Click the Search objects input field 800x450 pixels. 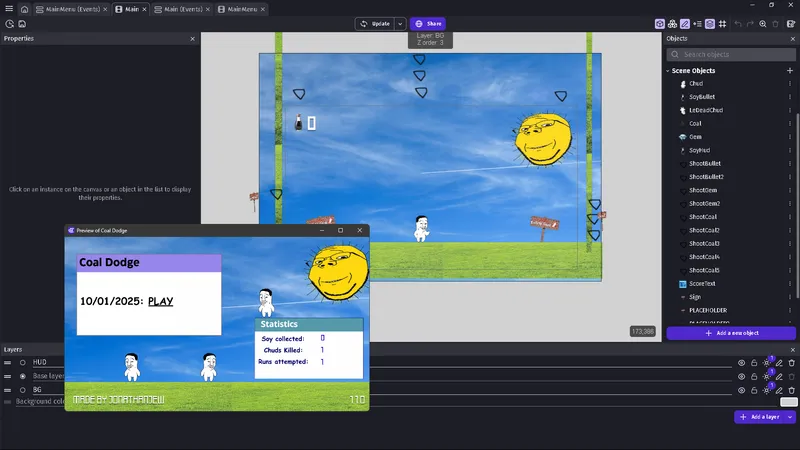coord(733,54)
